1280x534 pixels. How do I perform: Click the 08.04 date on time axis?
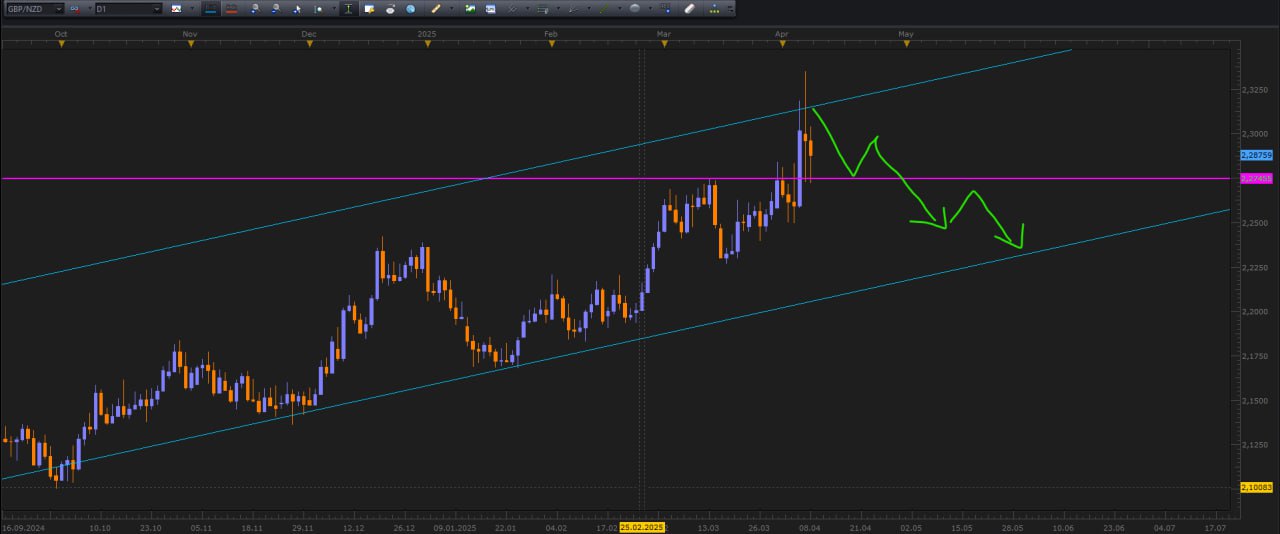click(808, 527)
